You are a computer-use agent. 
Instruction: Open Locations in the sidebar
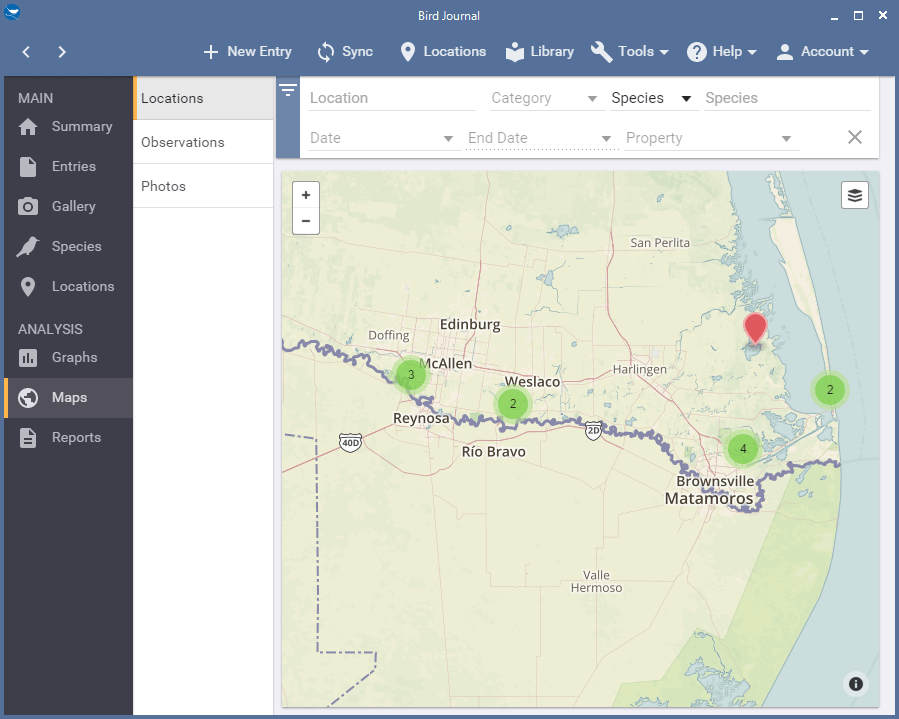click(68, 287)
